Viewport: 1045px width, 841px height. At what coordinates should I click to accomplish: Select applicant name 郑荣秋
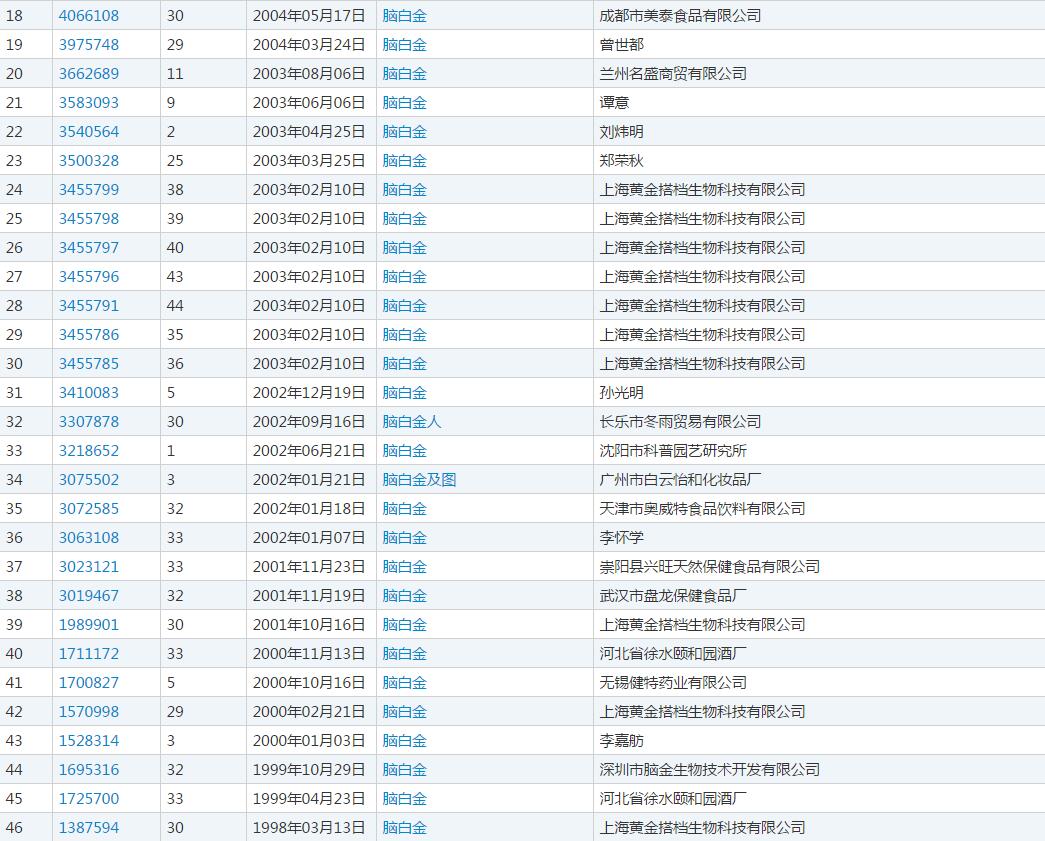[x=621, y=161]
